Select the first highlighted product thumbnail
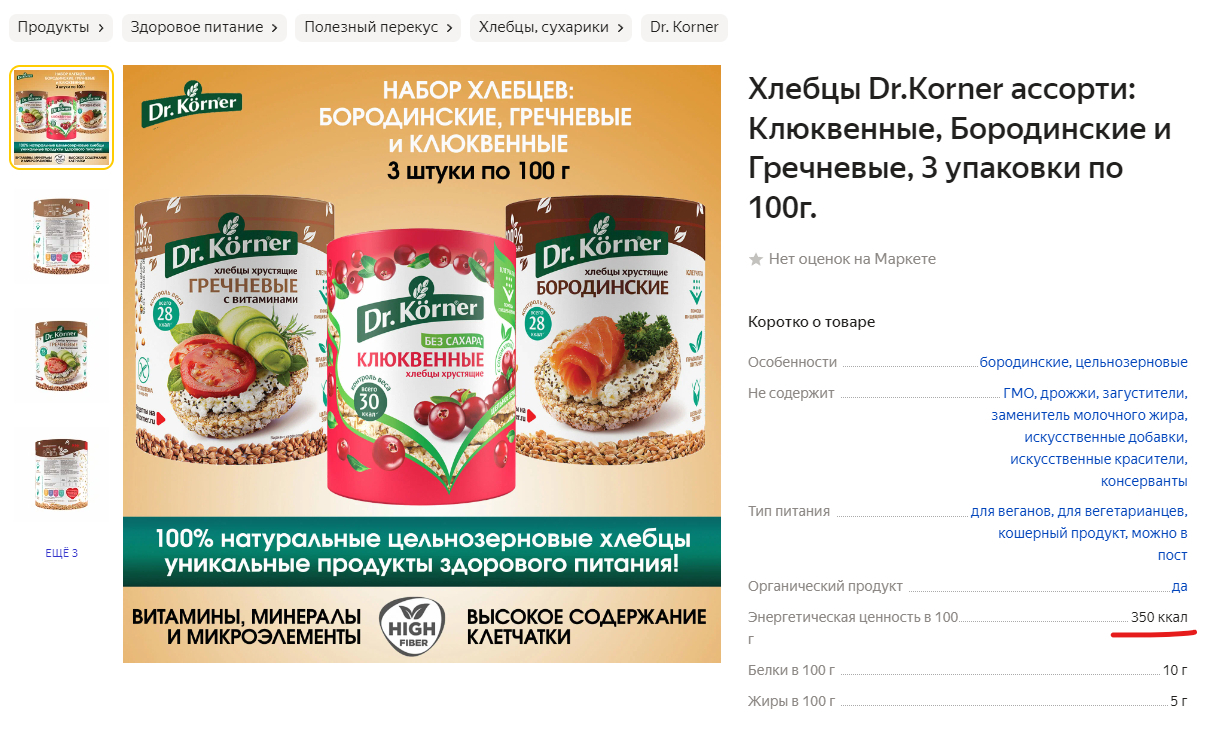This screenshot has height=729, width=1215. [61, 117]
